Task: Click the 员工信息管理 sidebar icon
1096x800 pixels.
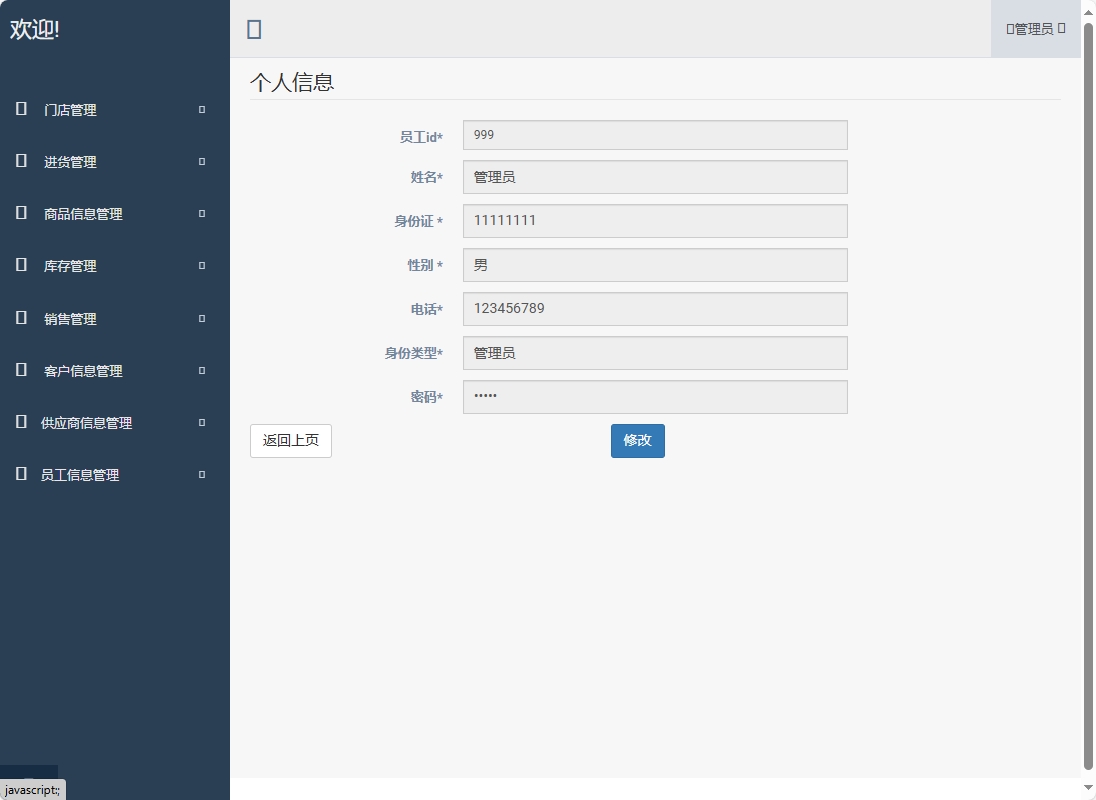Action: click(21, 474)
